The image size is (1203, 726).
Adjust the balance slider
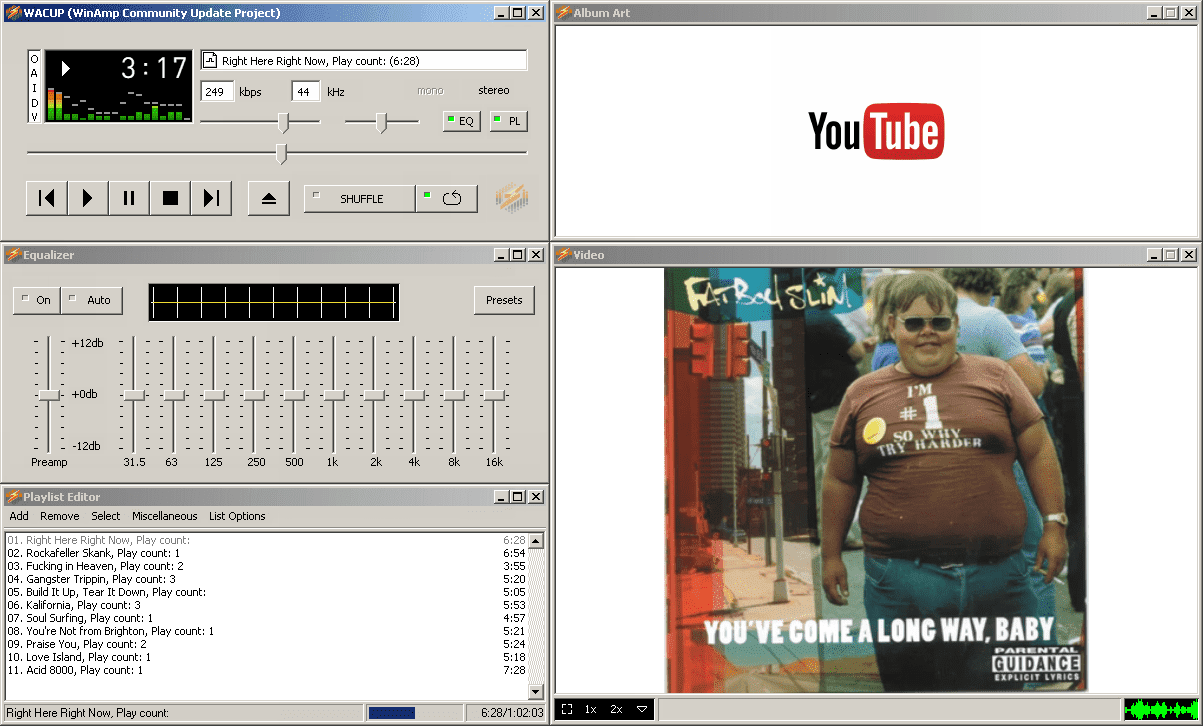(382, 122)
